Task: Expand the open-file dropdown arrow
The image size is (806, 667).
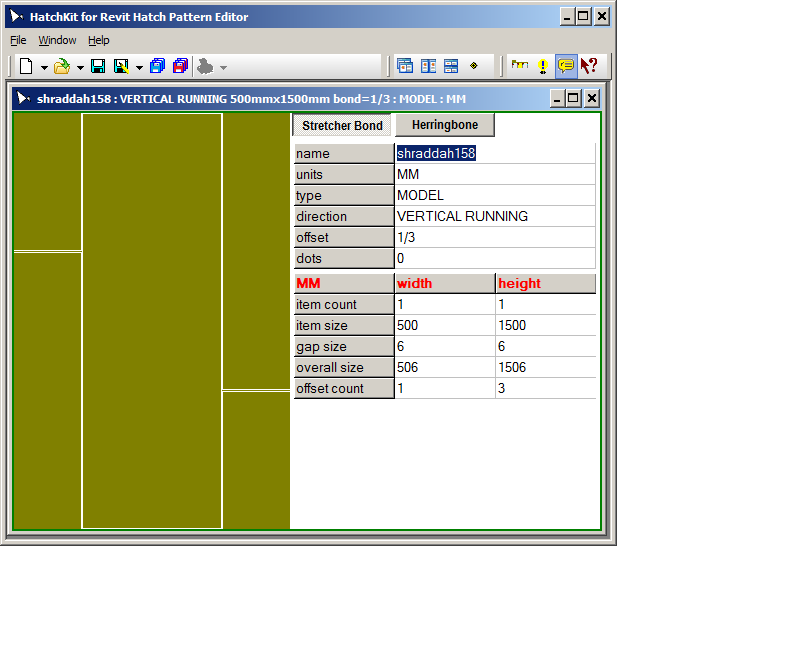Action: 80,67
